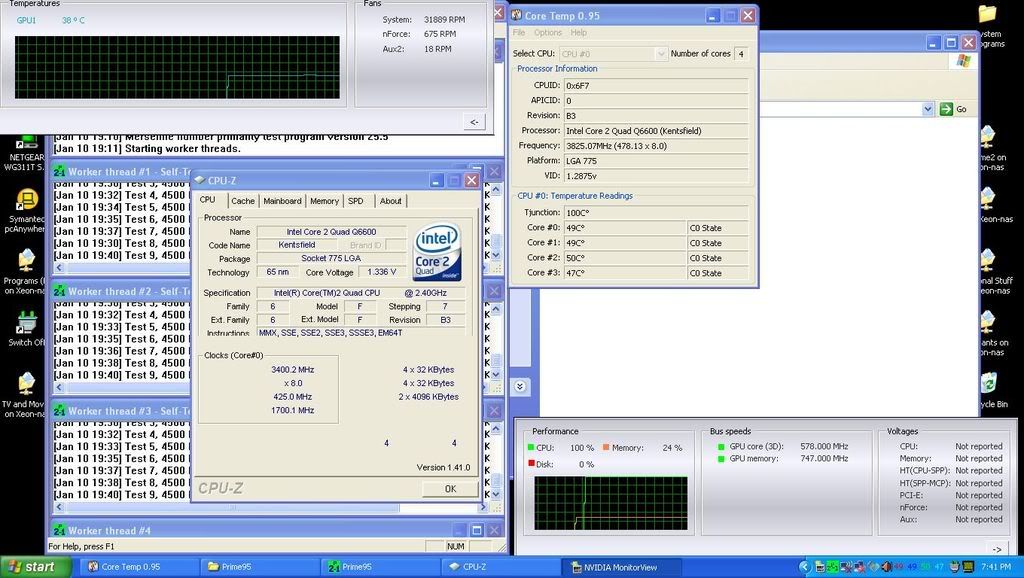Open the File menu in Core Temp
Viewport: 1024px width, 578px height.
pos(519,33)
